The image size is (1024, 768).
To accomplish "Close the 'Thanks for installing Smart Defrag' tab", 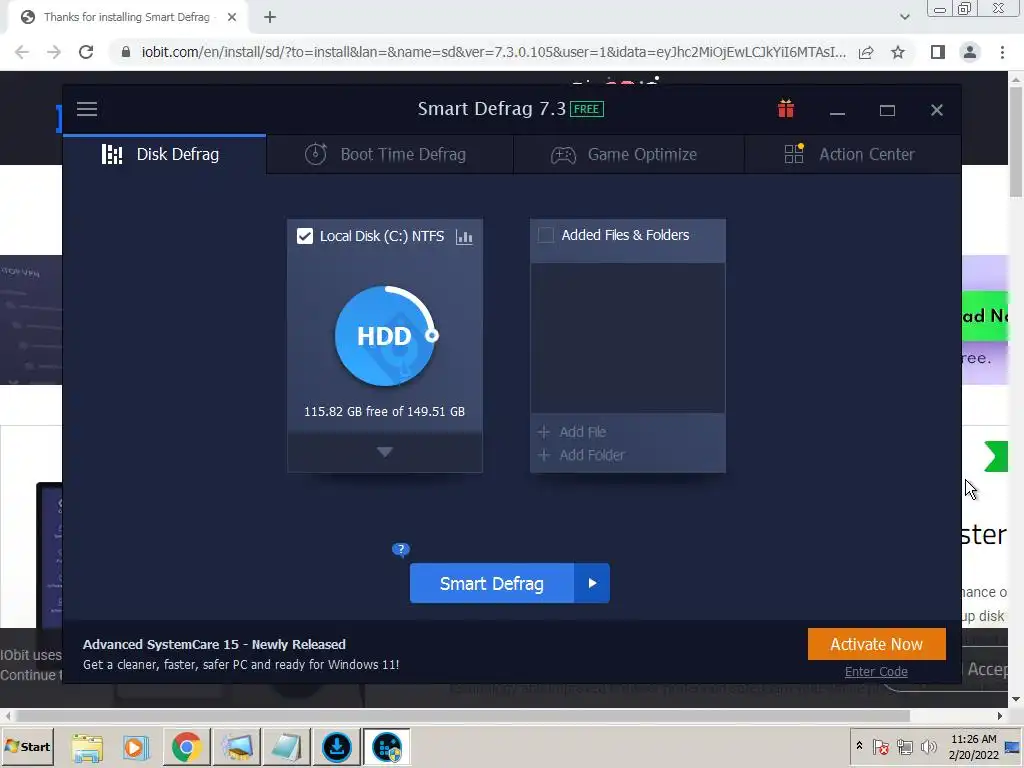I will [231, 18].
